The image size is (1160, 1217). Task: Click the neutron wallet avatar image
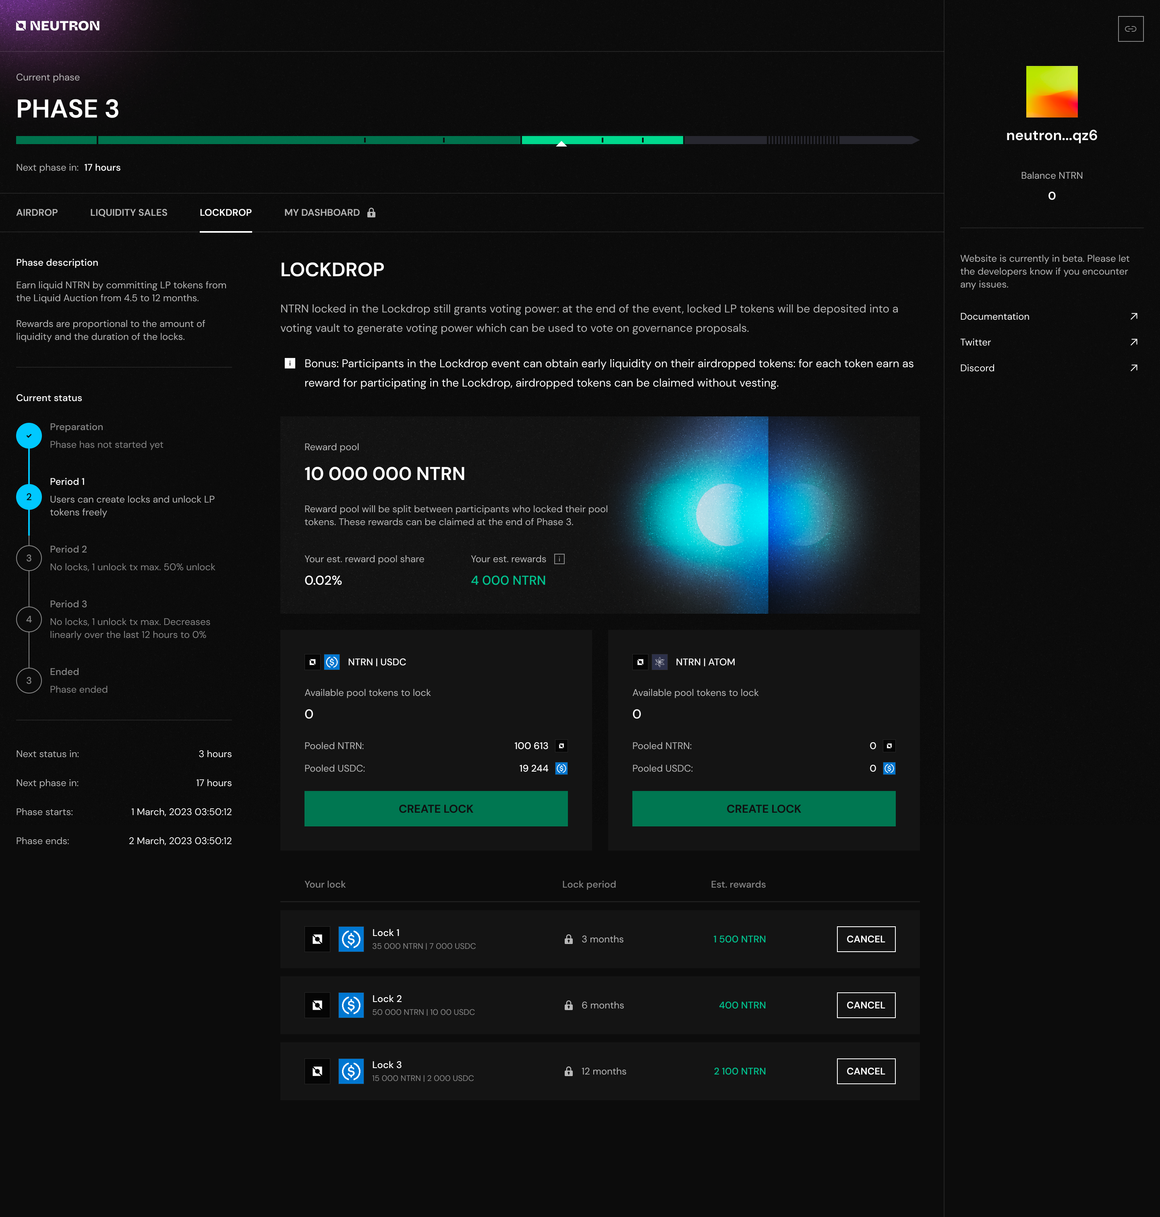[x=1051, y=92]
